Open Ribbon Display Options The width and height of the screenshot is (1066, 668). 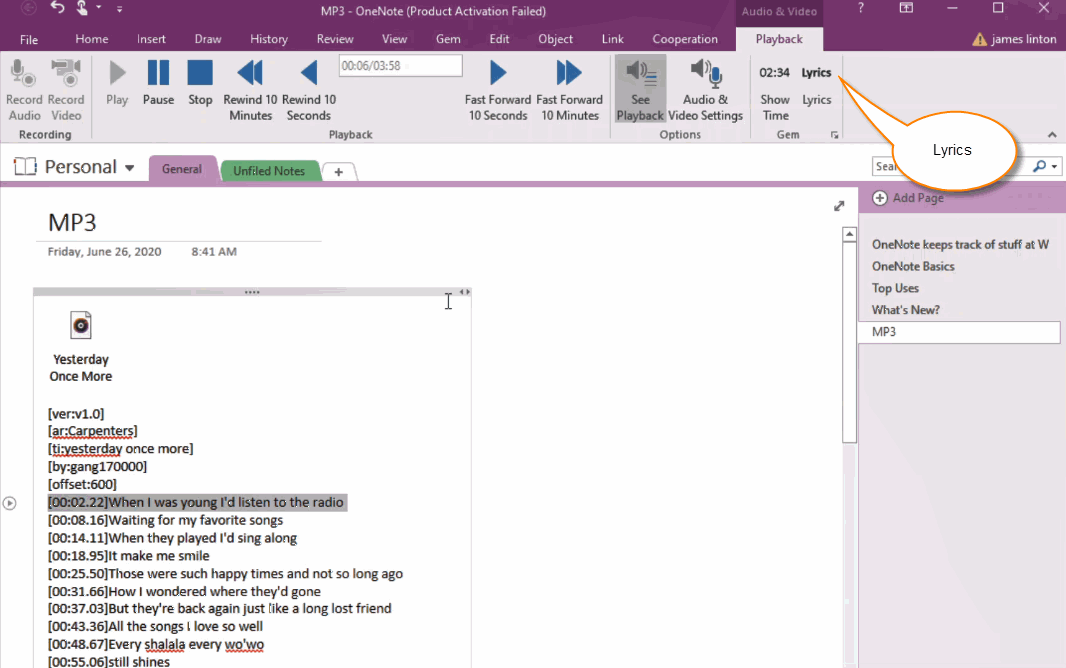click(x=906, y=9)
